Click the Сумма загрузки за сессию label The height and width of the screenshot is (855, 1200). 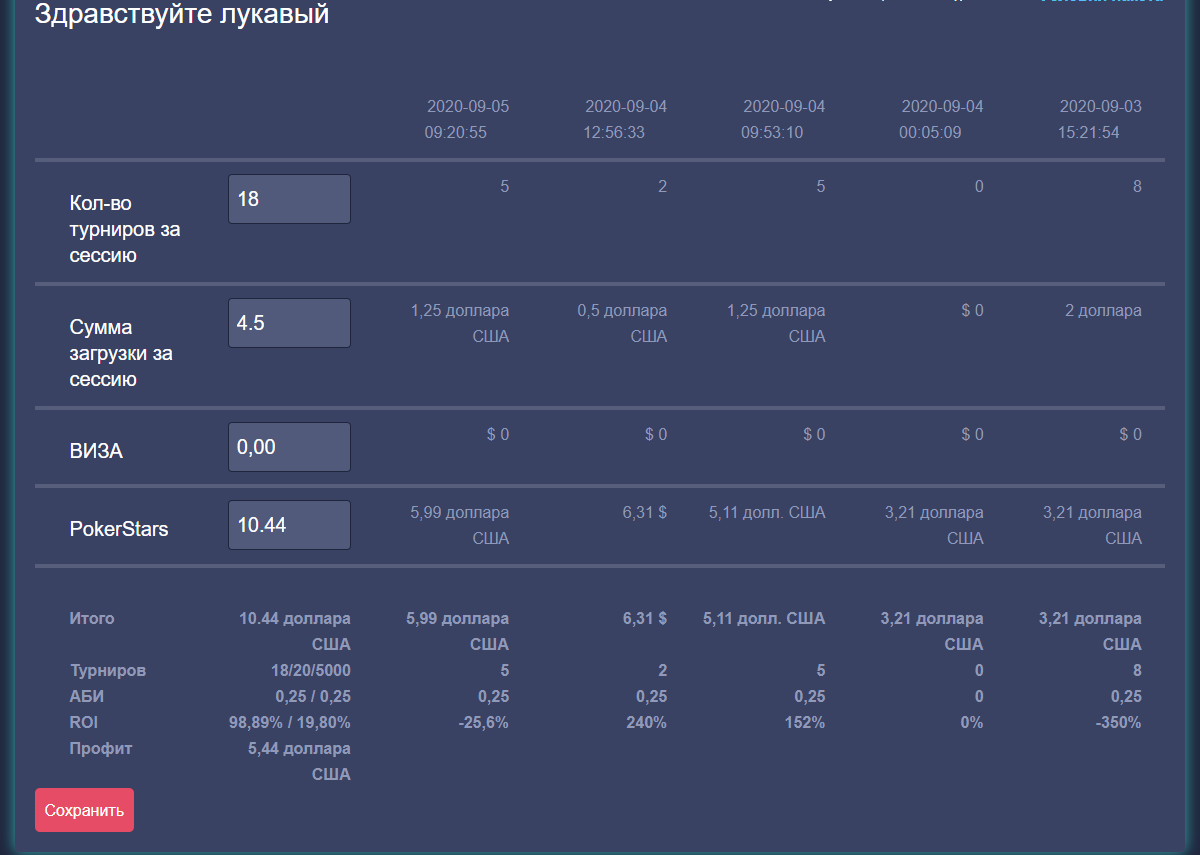pos(121,353)
